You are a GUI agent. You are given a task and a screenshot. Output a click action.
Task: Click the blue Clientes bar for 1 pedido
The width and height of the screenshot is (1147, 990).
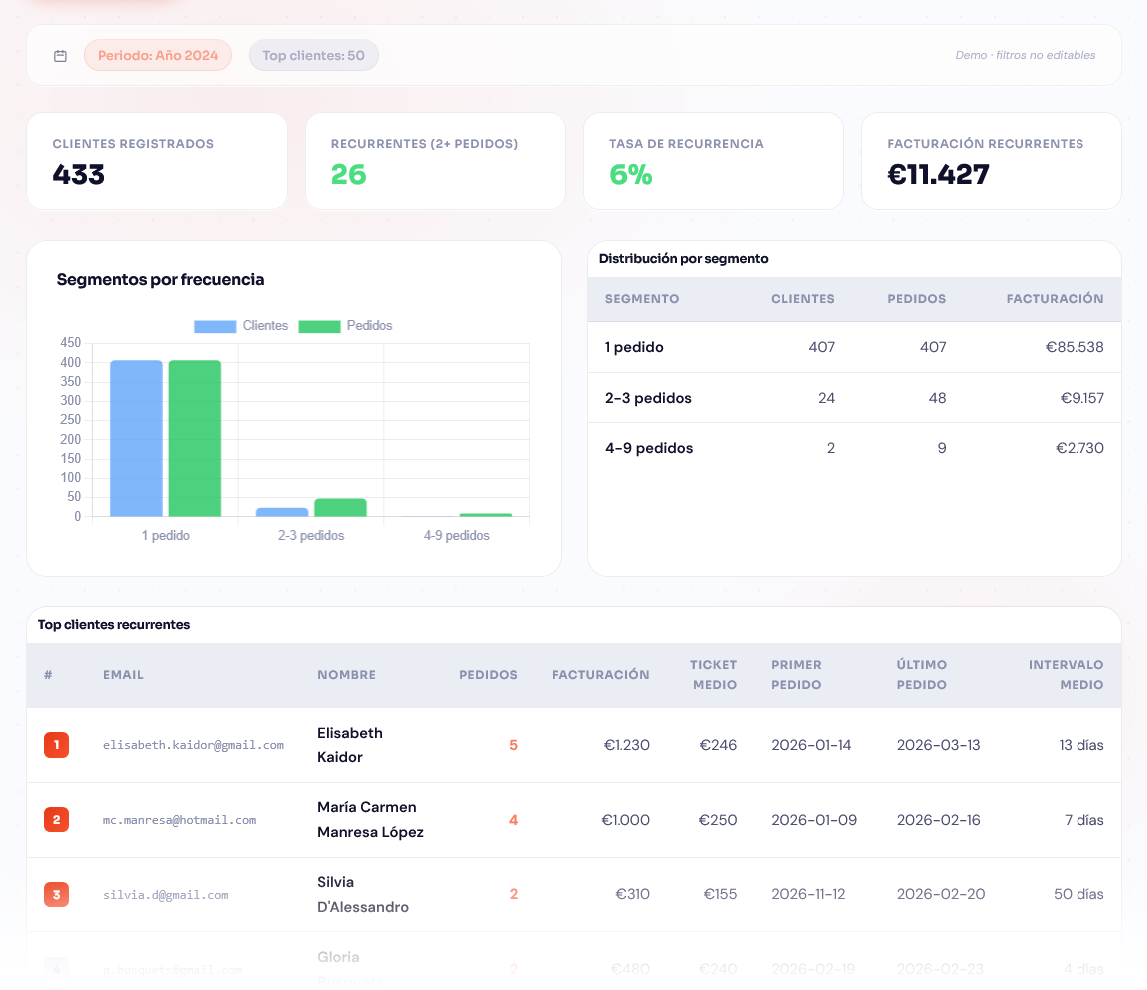tap(136, 438)
